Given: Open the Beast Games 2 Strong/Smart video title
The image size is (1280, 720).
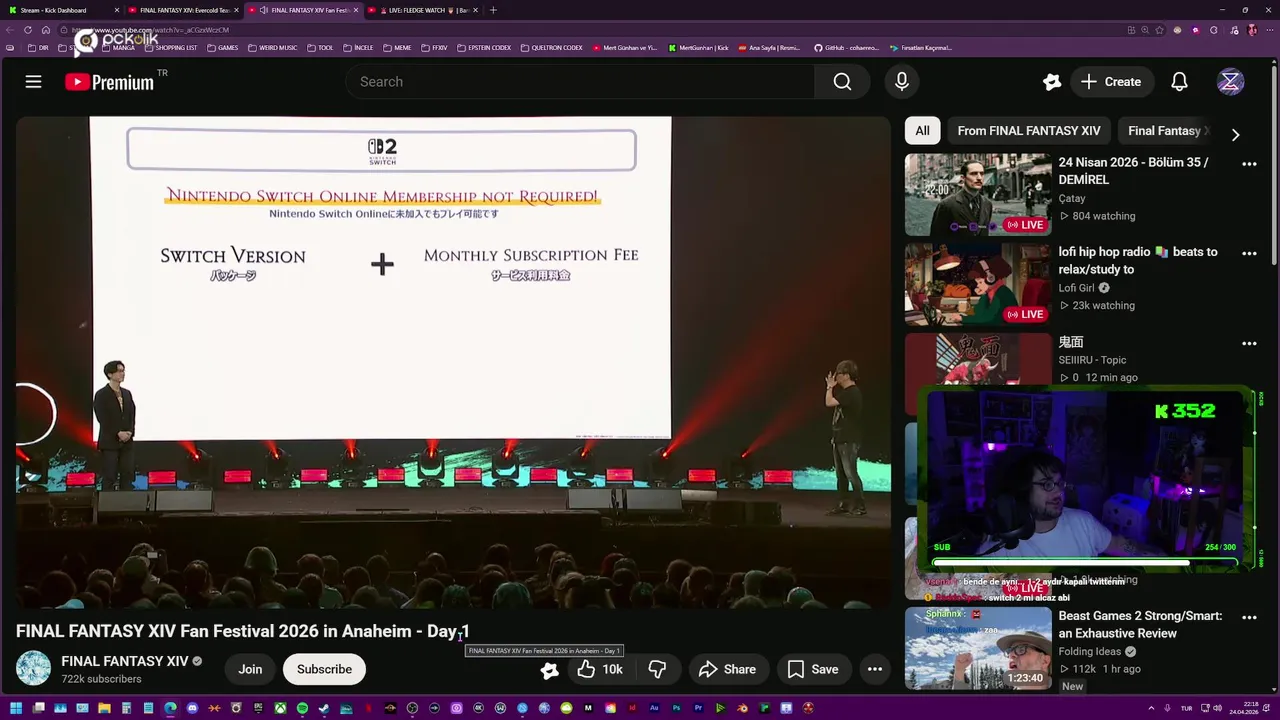Looking at the screenshot, I should [x=1140, y=624].
